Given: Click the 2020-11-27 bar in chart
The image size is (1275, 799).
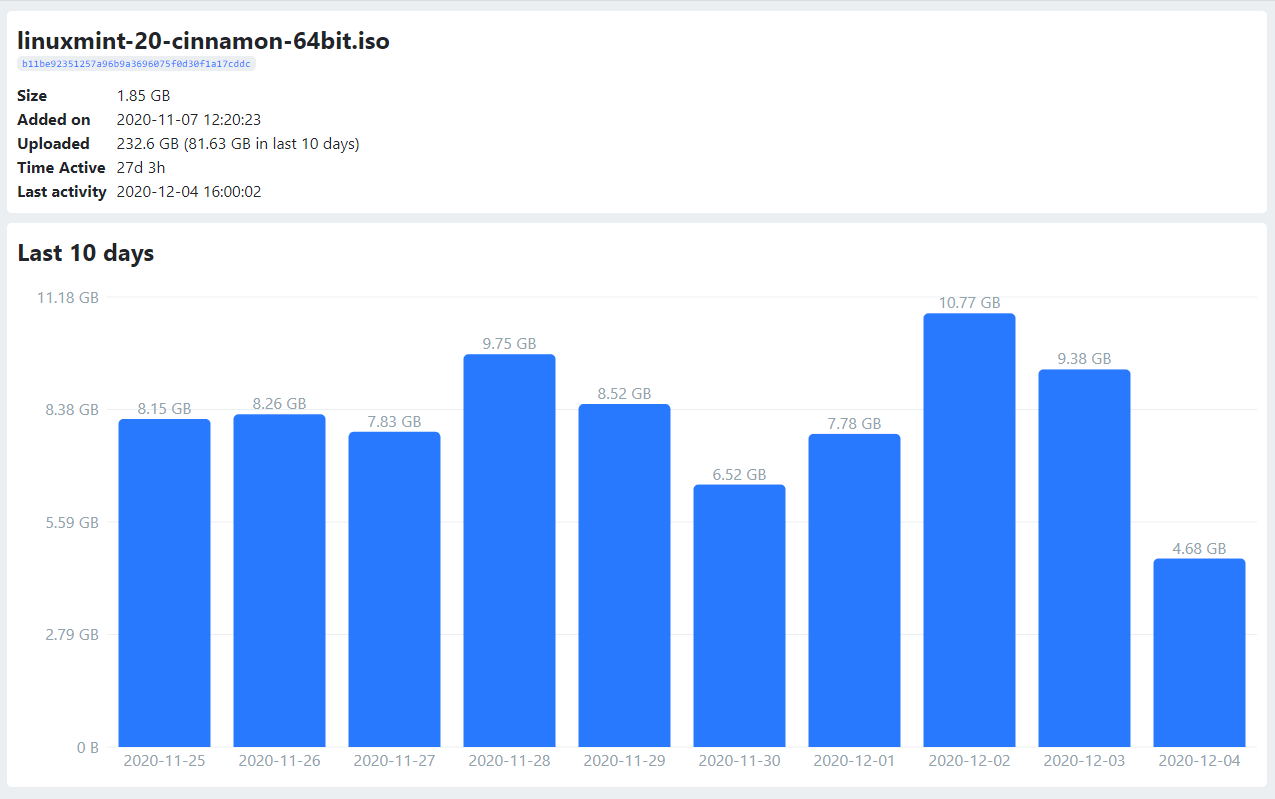Looking at the screenshot, I should pos(394,589).
